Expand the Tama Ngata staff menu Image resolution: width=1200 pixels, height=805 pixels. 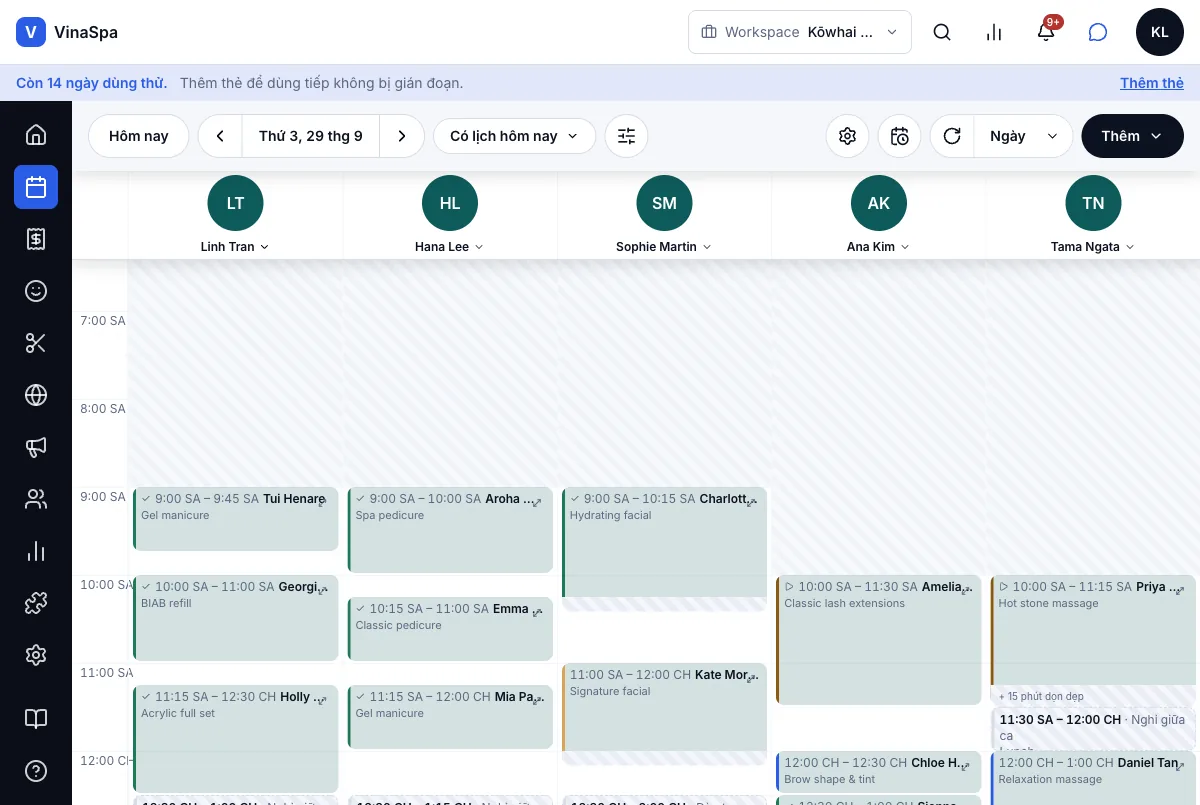coord(1093,246)
